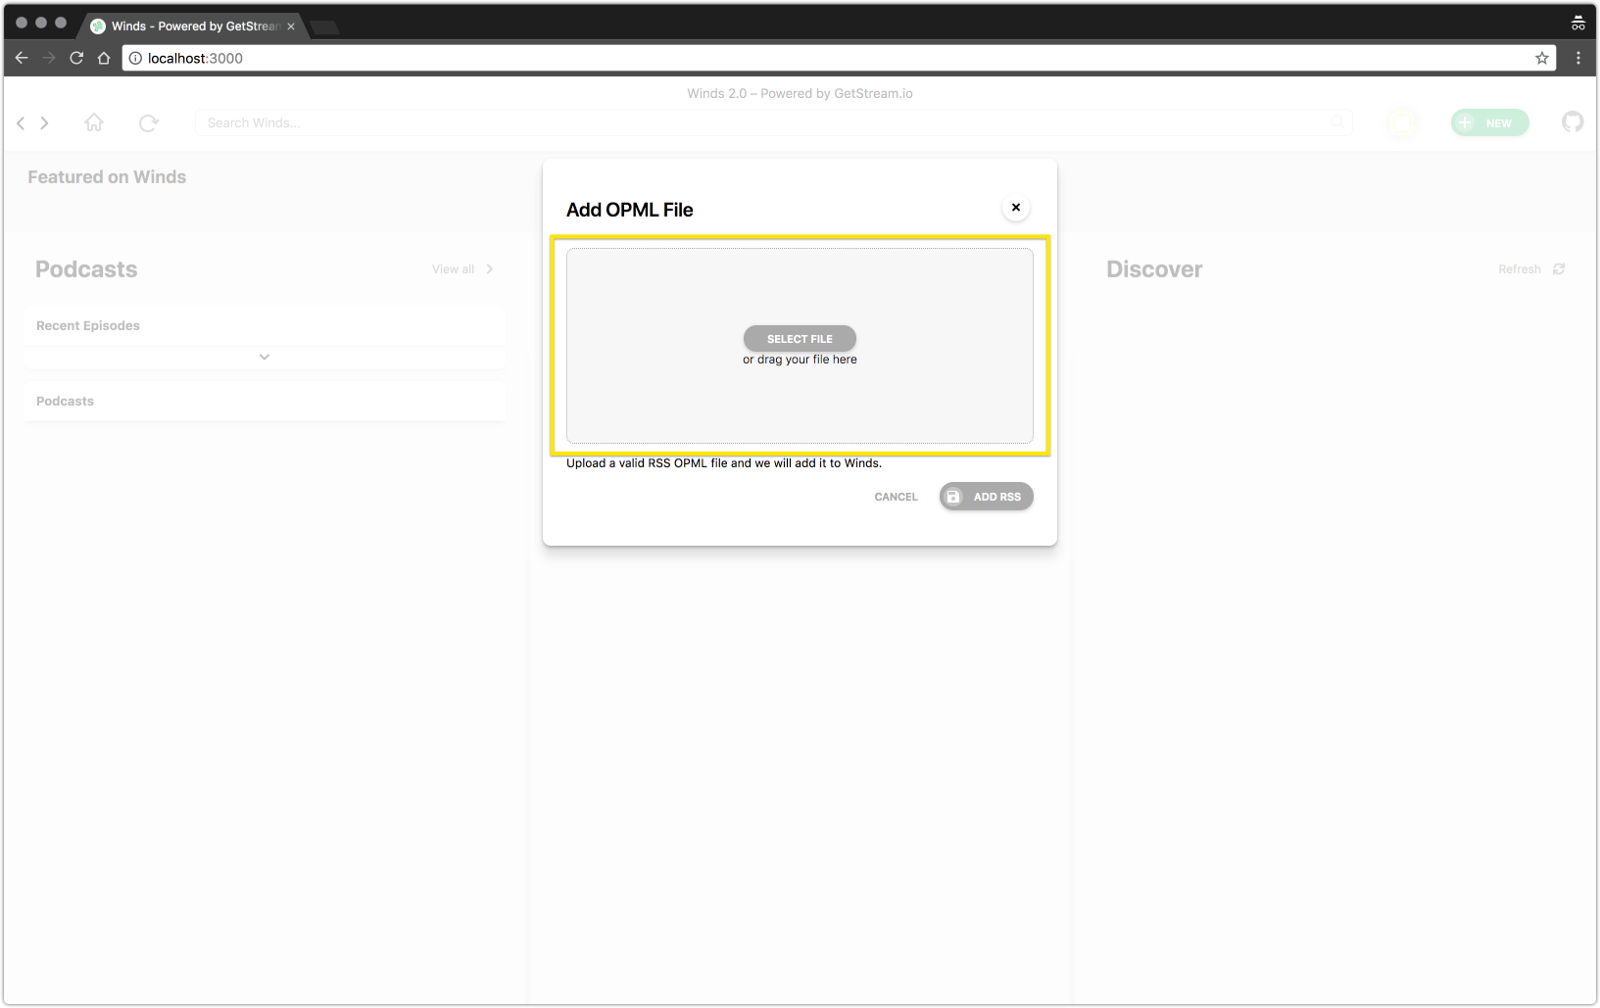The width and height of the screenshot is (1600, 1008).
Task: Click the green NEW button
Action: 1490,123
